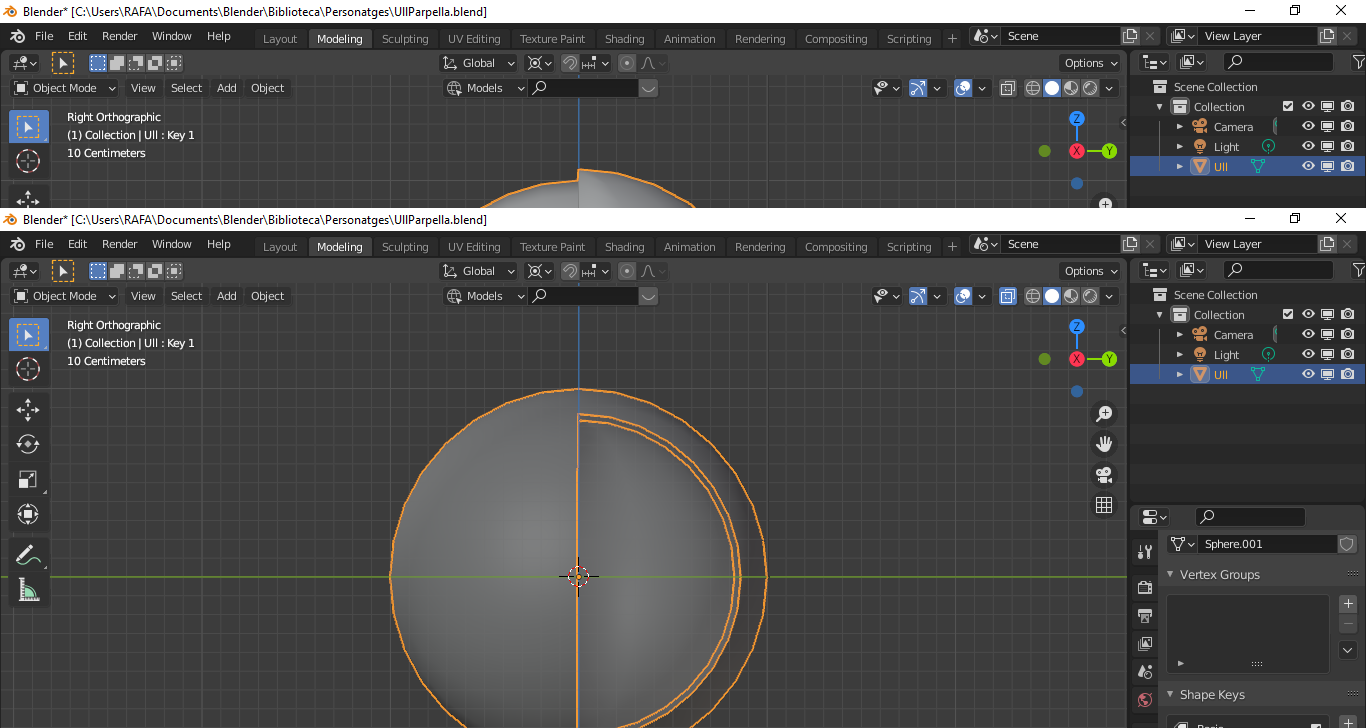
Task: Open the Output properties tab with printer icon
Action: click(x=1145, y=615)
